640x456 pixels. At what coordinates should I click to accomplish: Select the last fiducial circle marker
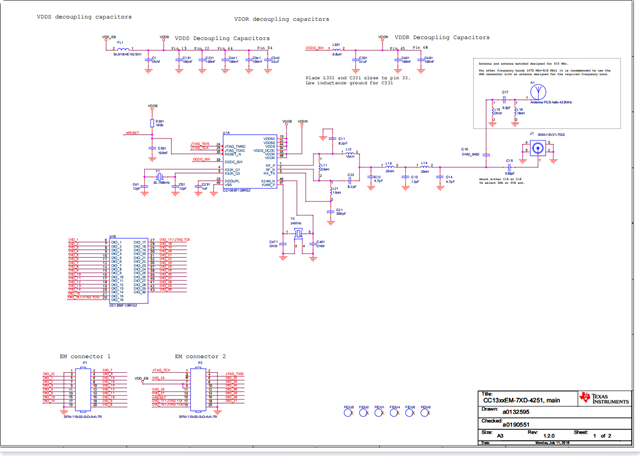click(x=425, y=413)
